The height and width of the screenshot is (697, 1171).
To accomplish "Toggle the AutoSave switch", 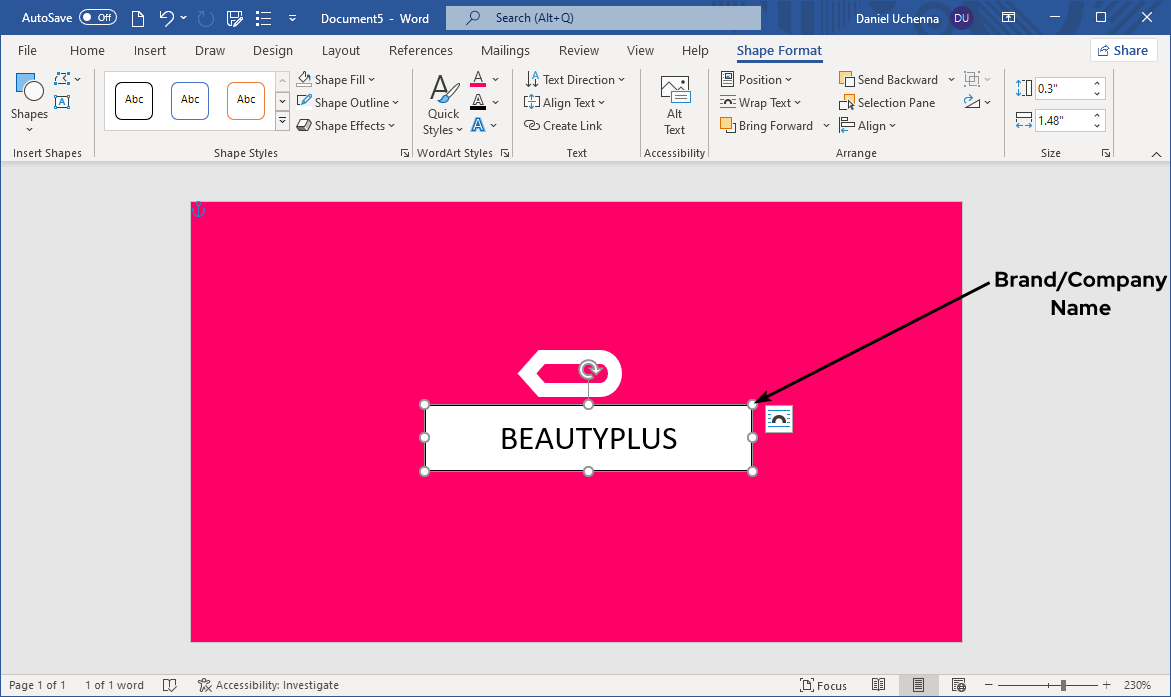I will click(97, 18).
